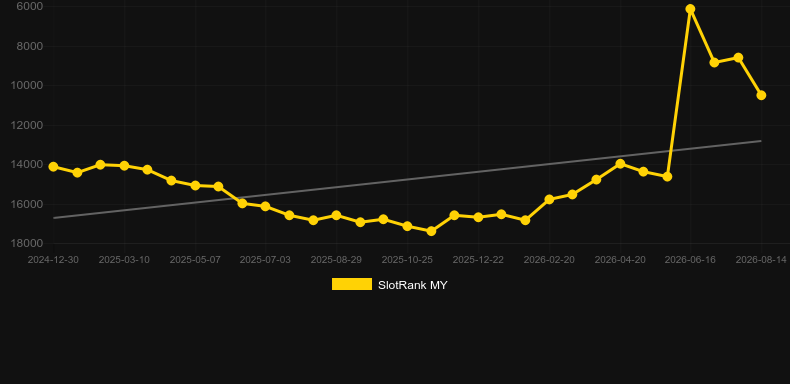Click the y-axis value 6000

tap(30, 6)
